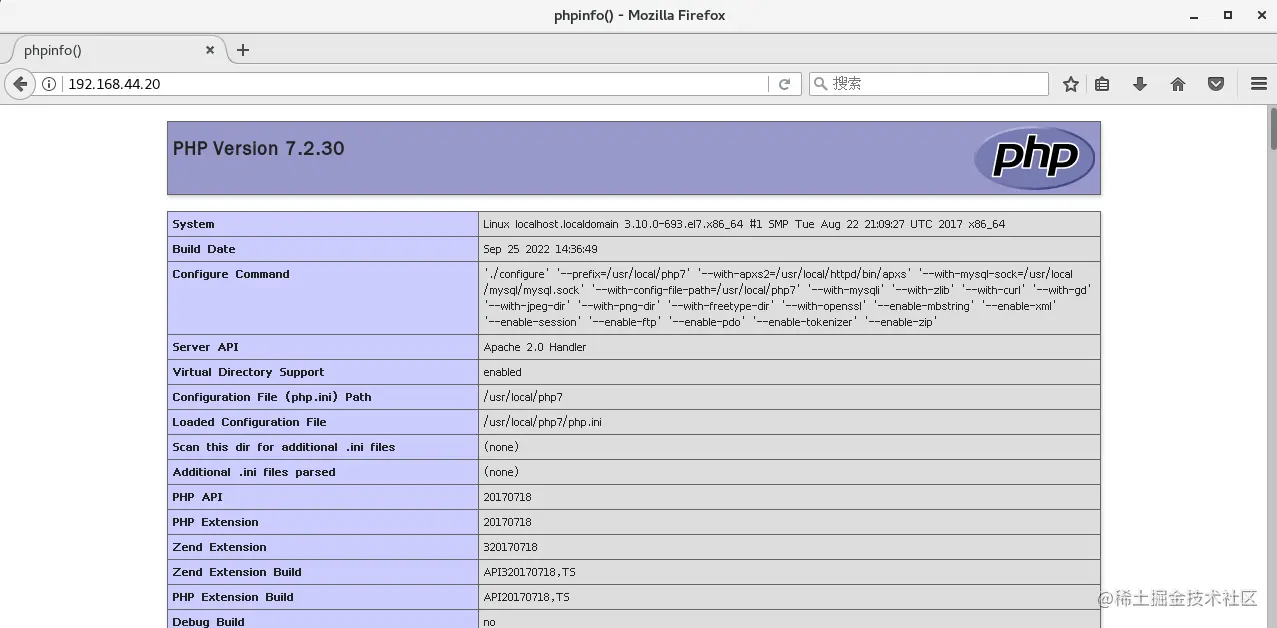
Task: Click the search magnifier icon
Action: [x=820, y=84]
